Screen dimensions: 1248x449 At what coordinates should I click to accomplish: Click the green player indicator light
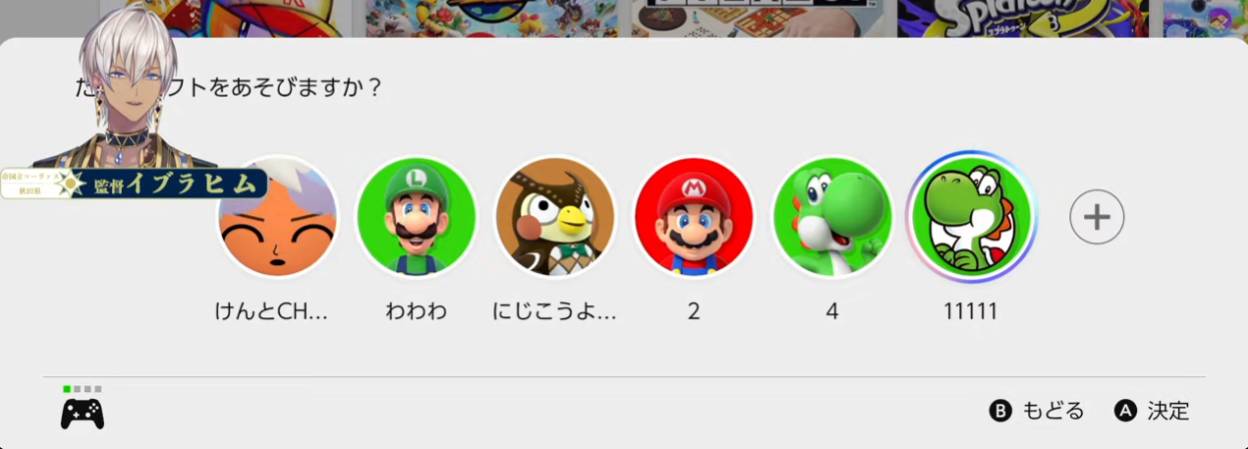(66, 388)
